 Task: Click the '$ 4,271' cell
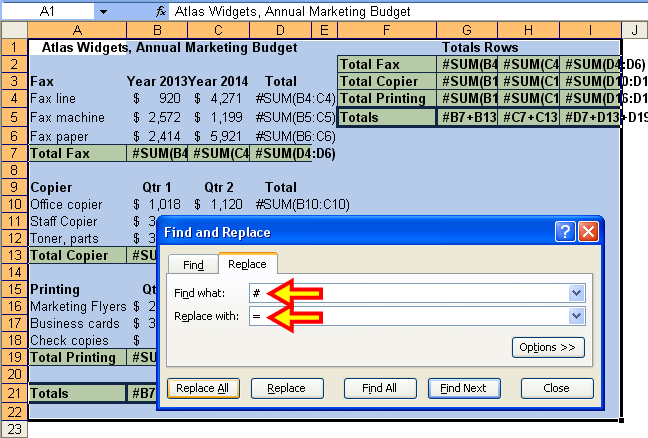(219, 98)
